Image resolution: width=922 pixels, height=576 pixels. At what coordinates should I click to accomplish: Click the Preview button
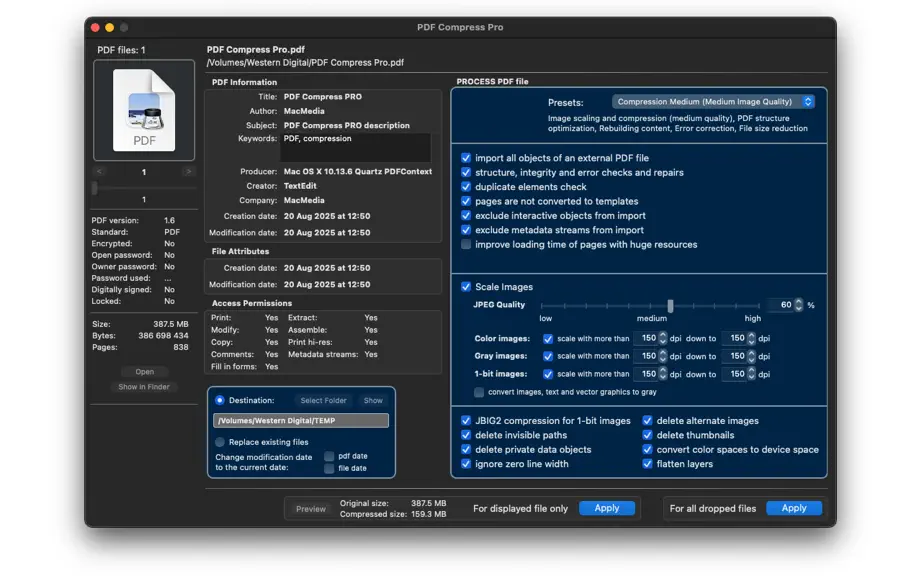tap(310, 509)
